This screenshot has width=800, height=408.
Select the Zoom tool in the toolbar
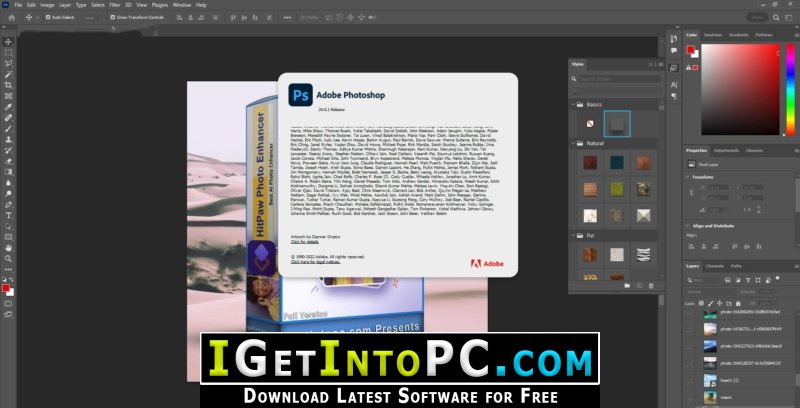coord(8,260)
